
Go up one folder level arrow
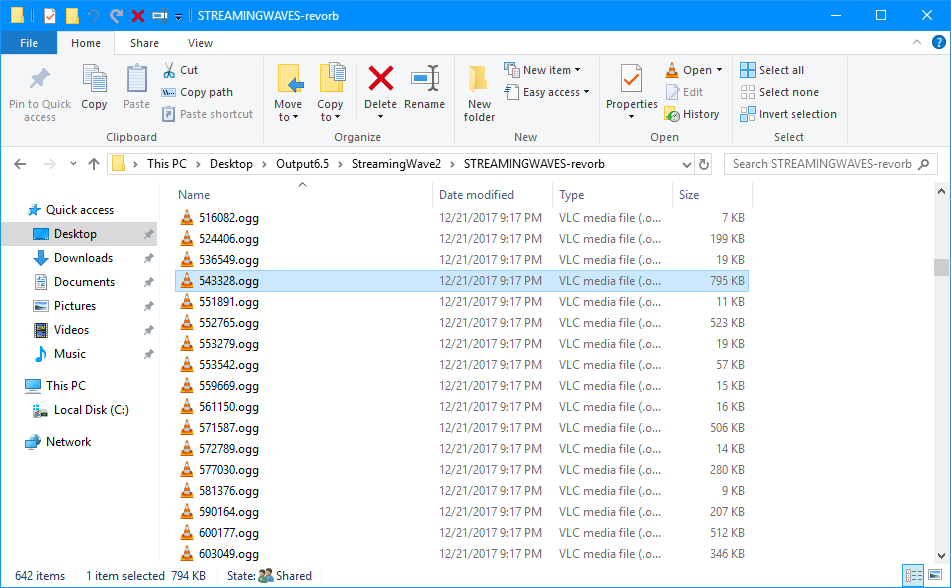tap(94, 164)
